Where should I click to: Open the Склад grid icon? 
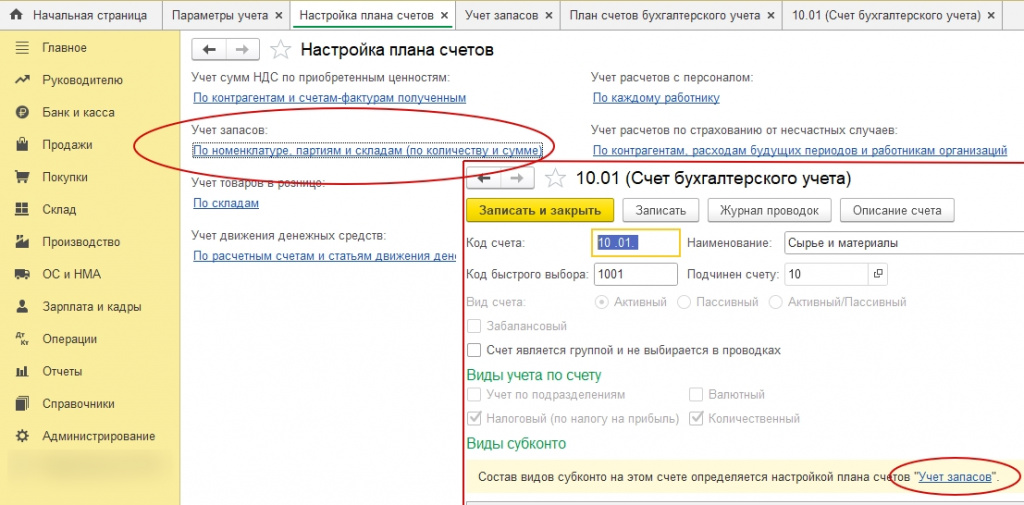pos(22,210)
